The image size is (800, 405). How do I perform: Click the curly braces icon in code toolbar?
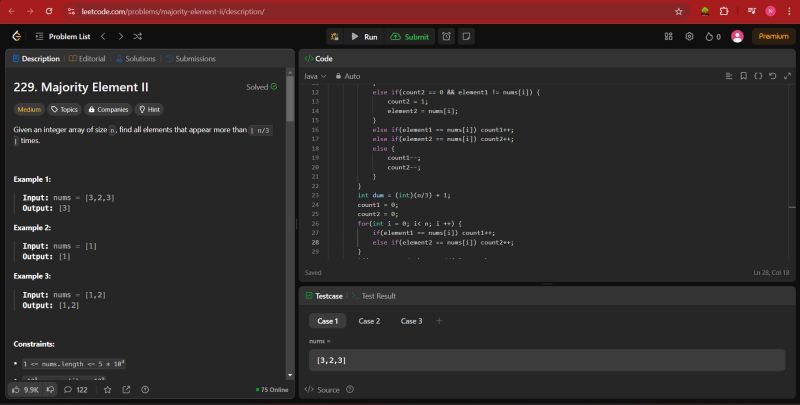[x=758, y=76]
